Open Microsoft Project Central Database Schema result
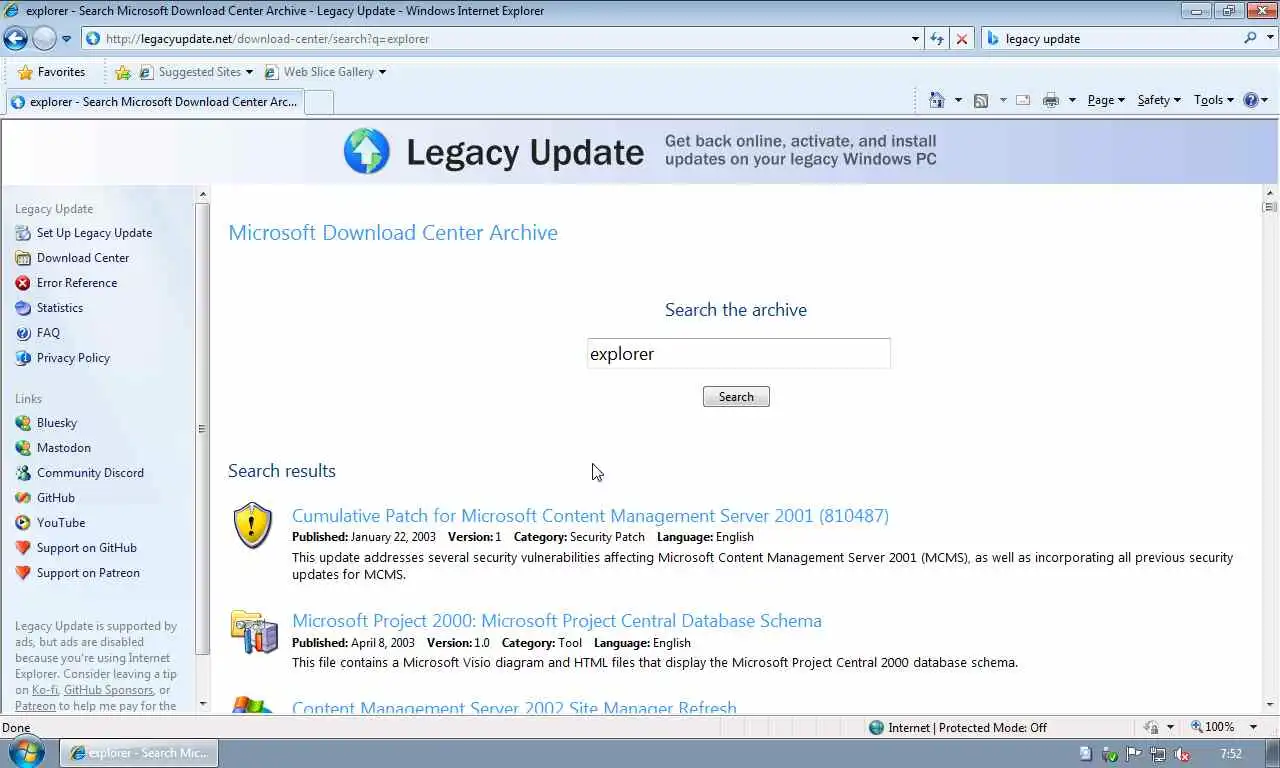This screenshot has width=1280, height=768. coord(557,621)
